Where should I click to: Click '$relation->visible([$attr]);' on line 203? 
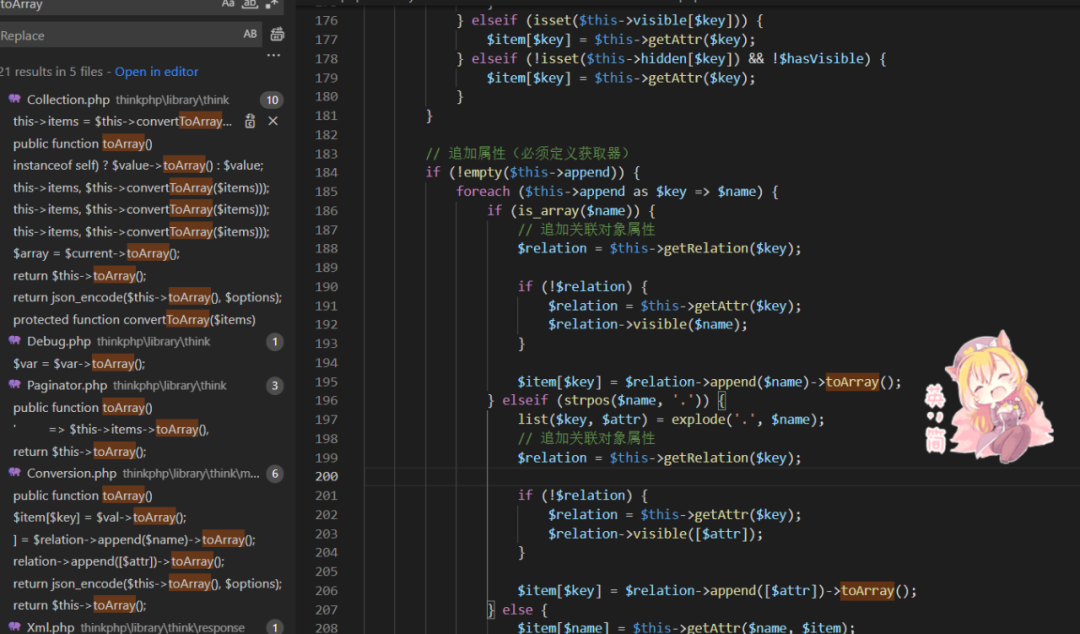[656, 534]
